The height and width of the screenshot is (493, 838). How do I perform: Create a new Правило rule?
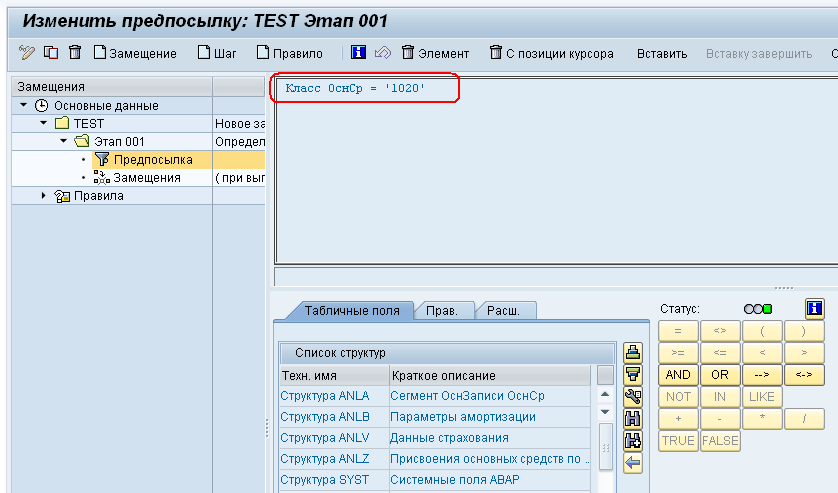pyautogui.click(x=290, y=53)
